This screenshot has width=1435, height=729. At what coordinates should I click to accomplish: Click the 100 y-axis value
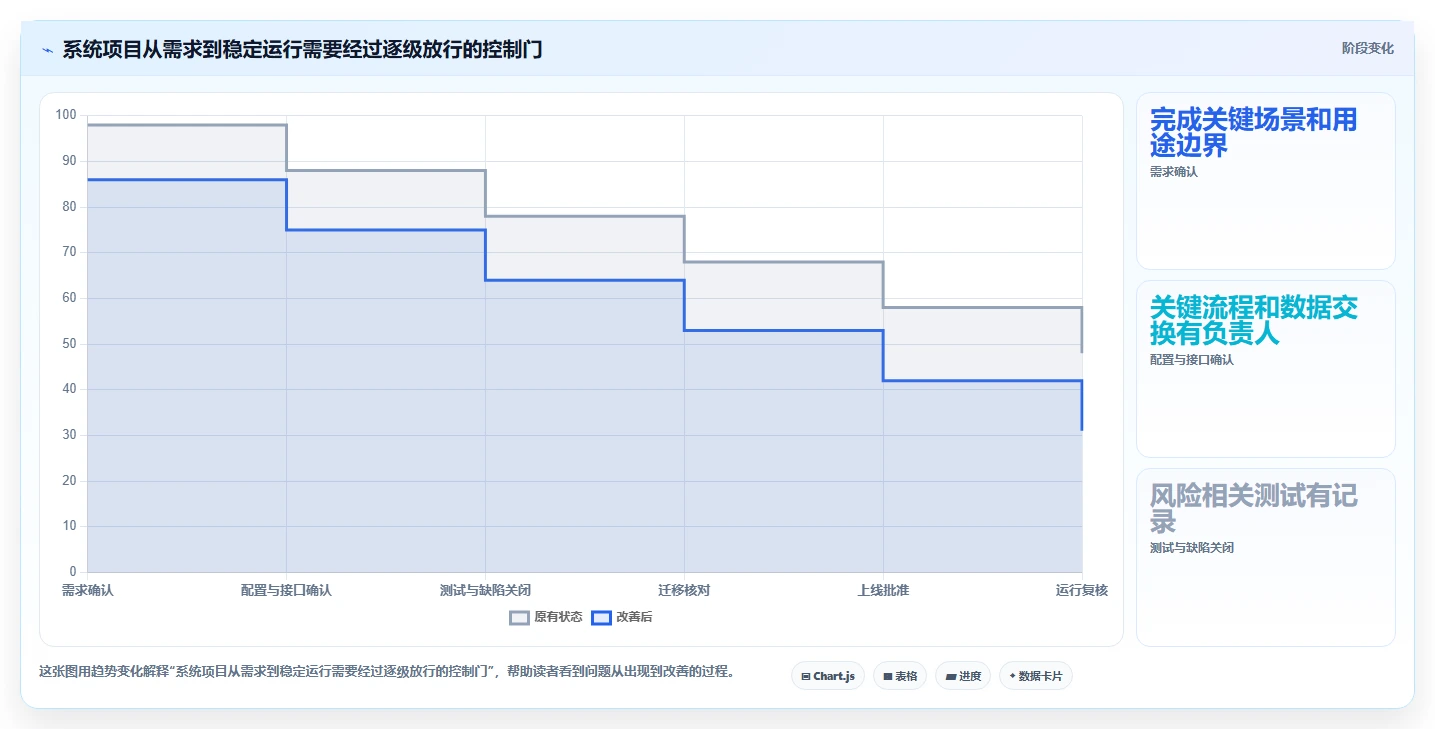[66, 115]
